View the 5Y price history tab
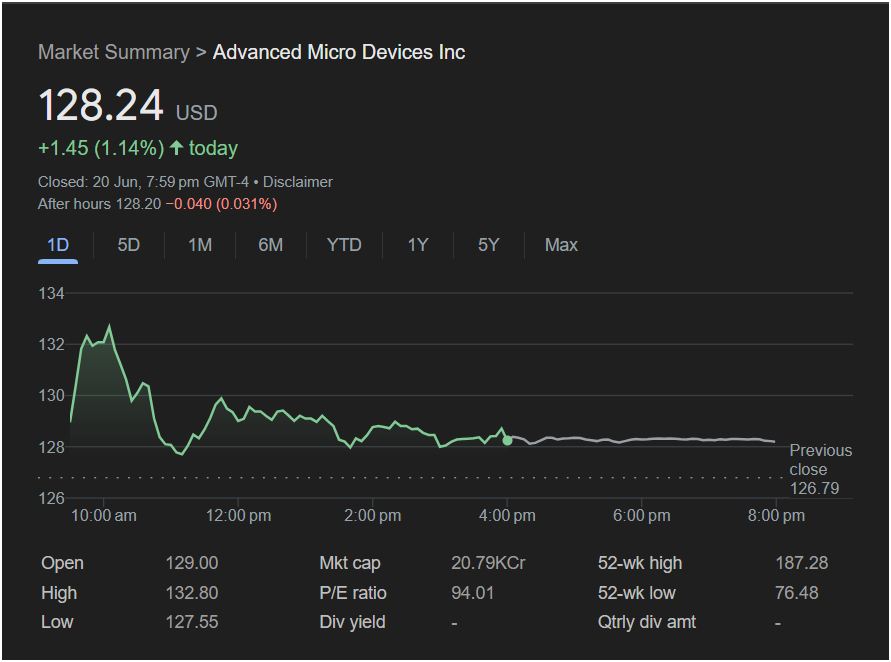891x662 pixels. pyautogui.click(x=488, y=245)
